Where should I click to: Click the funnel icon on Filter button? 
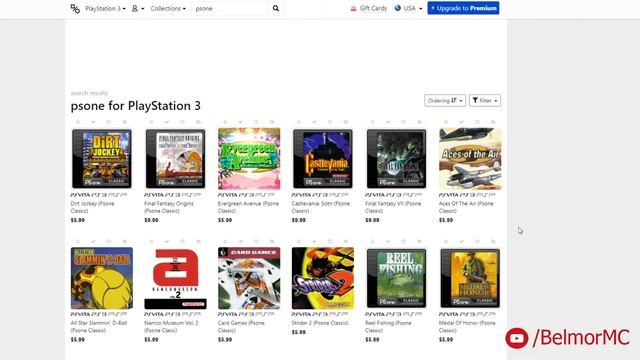(x=475, y=100)
